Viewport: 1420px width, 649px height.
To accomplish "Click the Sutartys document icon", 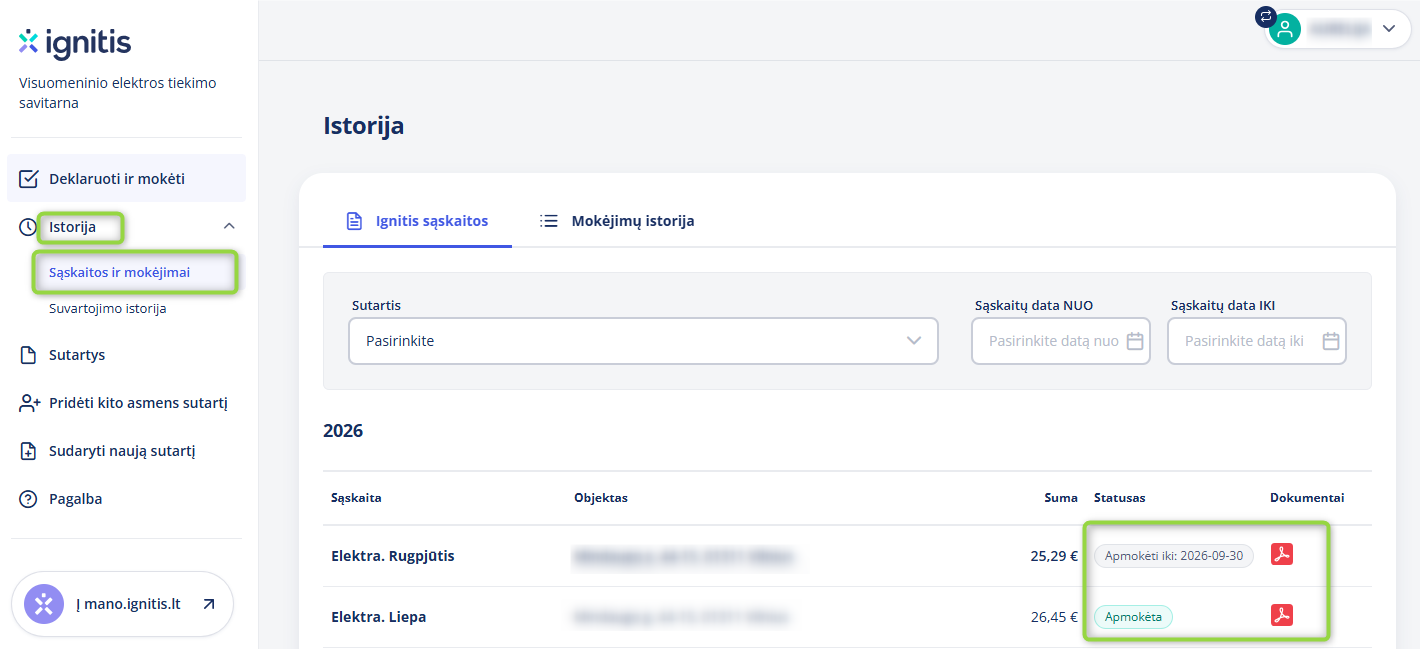I will (x=29, y=355).
